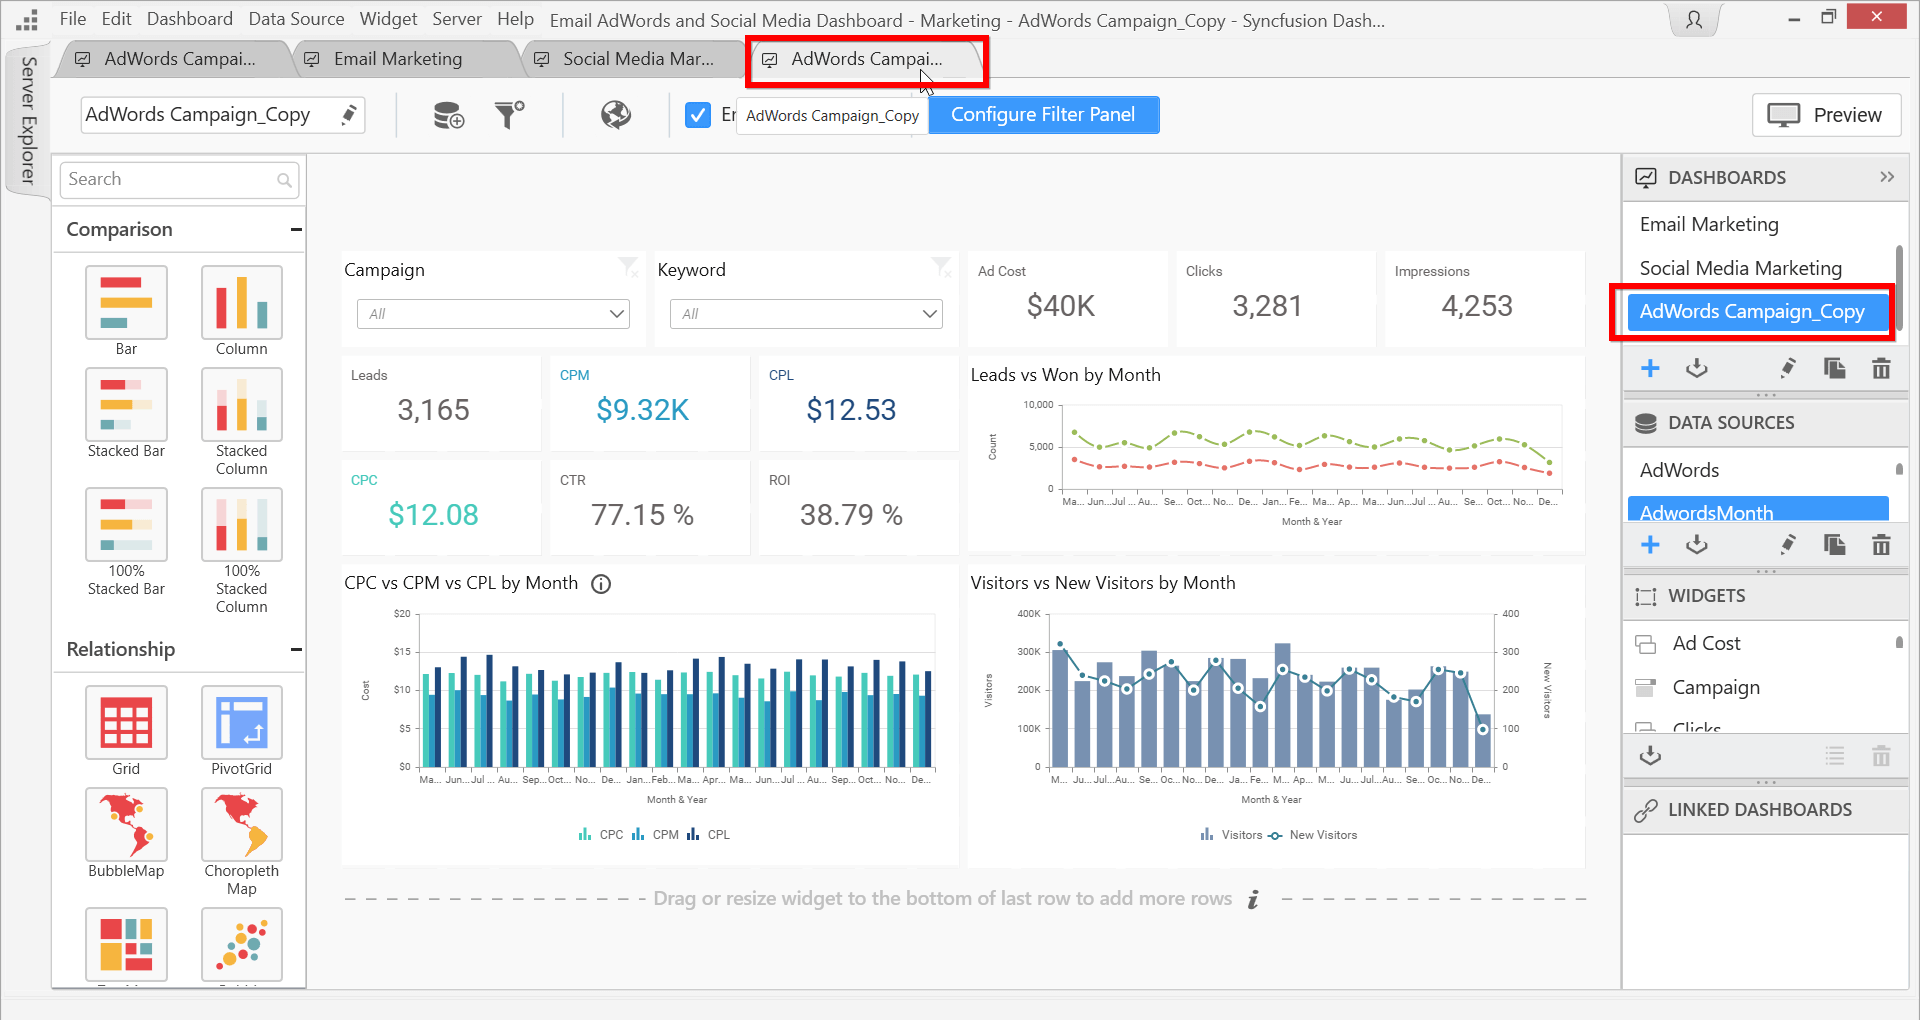Open the Data Source menu
Image resolution: width=1920 pixels, height=1020 pixels.
(x=296, y=19)
